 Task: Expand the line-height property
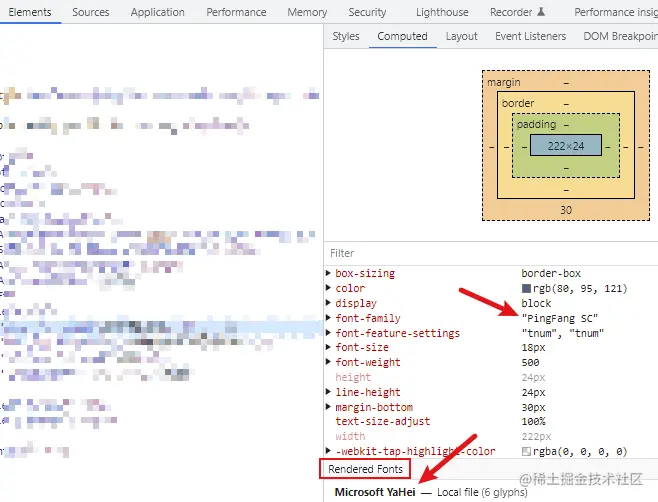[x=329, y=392]
